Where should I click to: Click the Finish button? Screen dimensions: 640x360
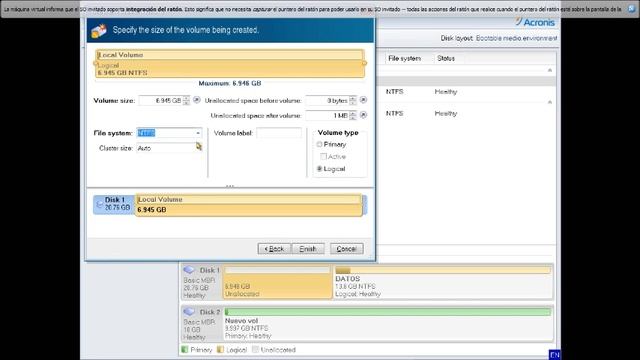[x=308, y=249]
